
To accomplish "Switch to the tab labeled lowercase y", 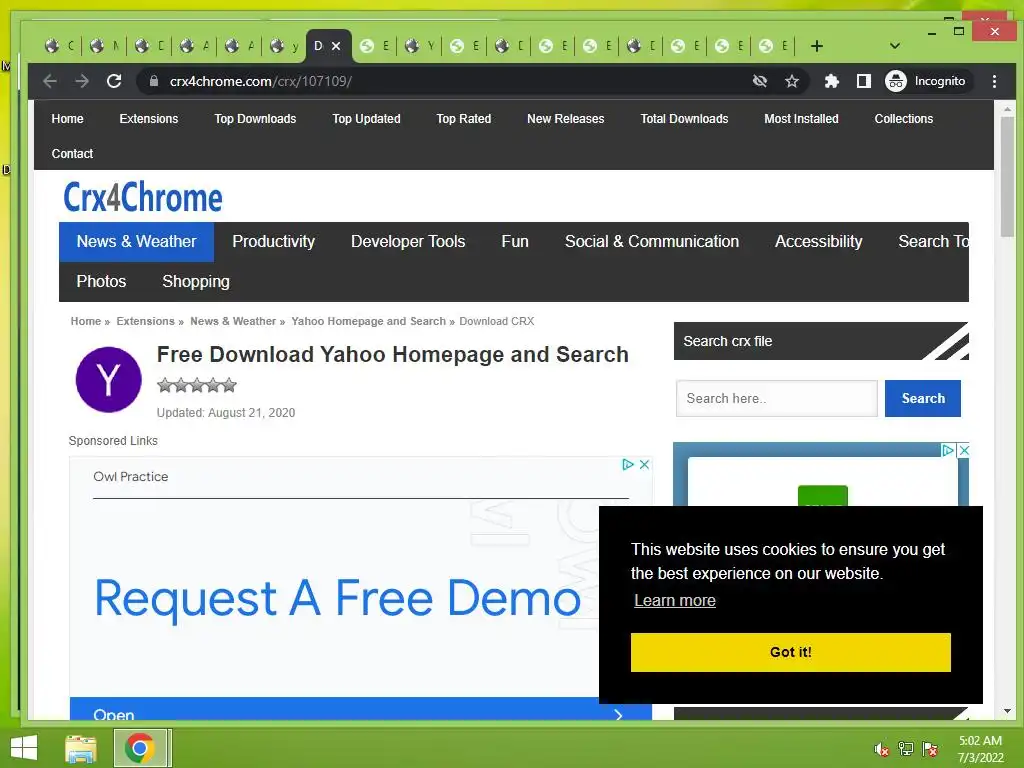I will pos(285,46).
